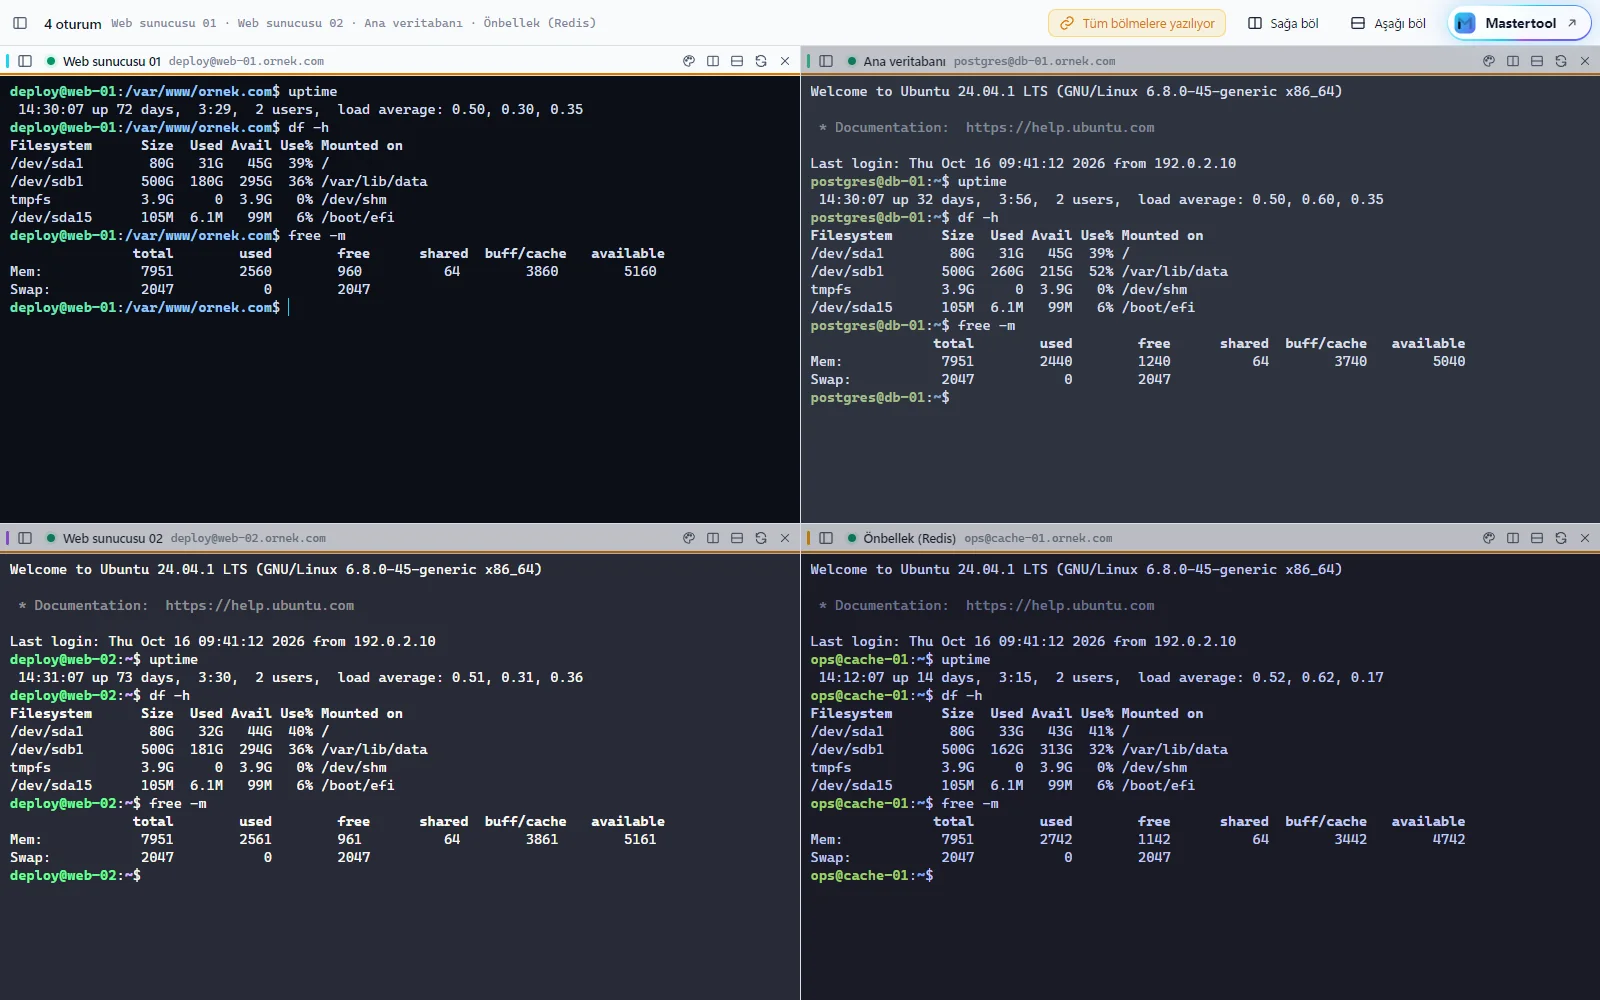Screen dimensions: 1600x1000
Task: Split the Ana veritabanı pane downward
Action: 1537,61
